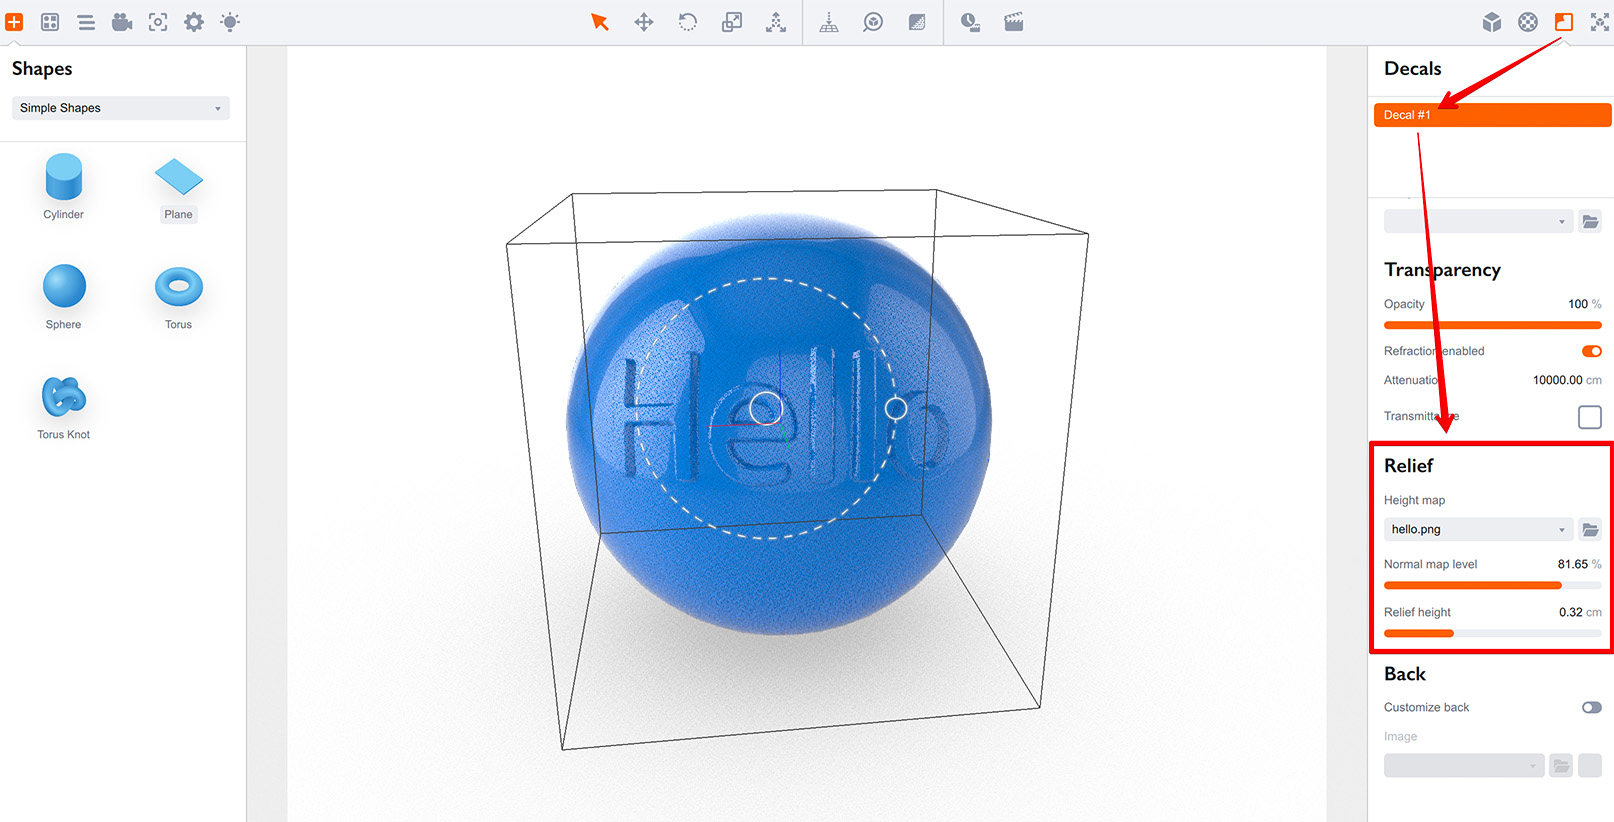The image size is (1614, 822).
Task: Click the small swatch after Back image folder
Action: [1590, 766]
